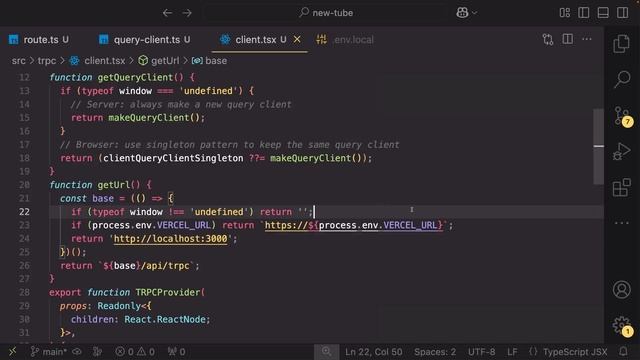Open the Manage gear menu

click(x=622, y=326)
